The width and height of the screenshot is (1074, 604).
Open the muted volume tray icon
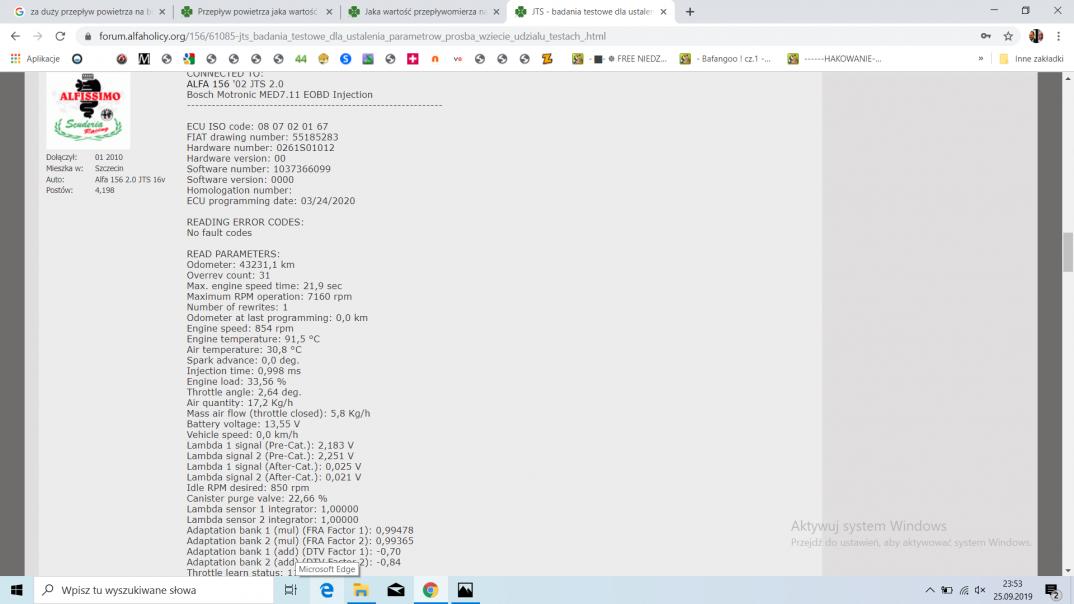click(x=980, y=590)
